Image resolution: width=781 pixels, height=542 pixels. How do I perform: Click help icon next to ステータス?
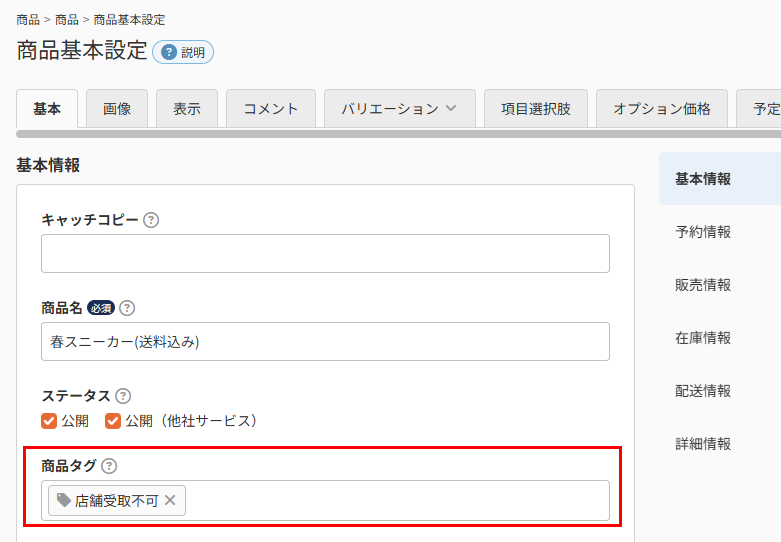pyautogui.click(x=123, y=396)
